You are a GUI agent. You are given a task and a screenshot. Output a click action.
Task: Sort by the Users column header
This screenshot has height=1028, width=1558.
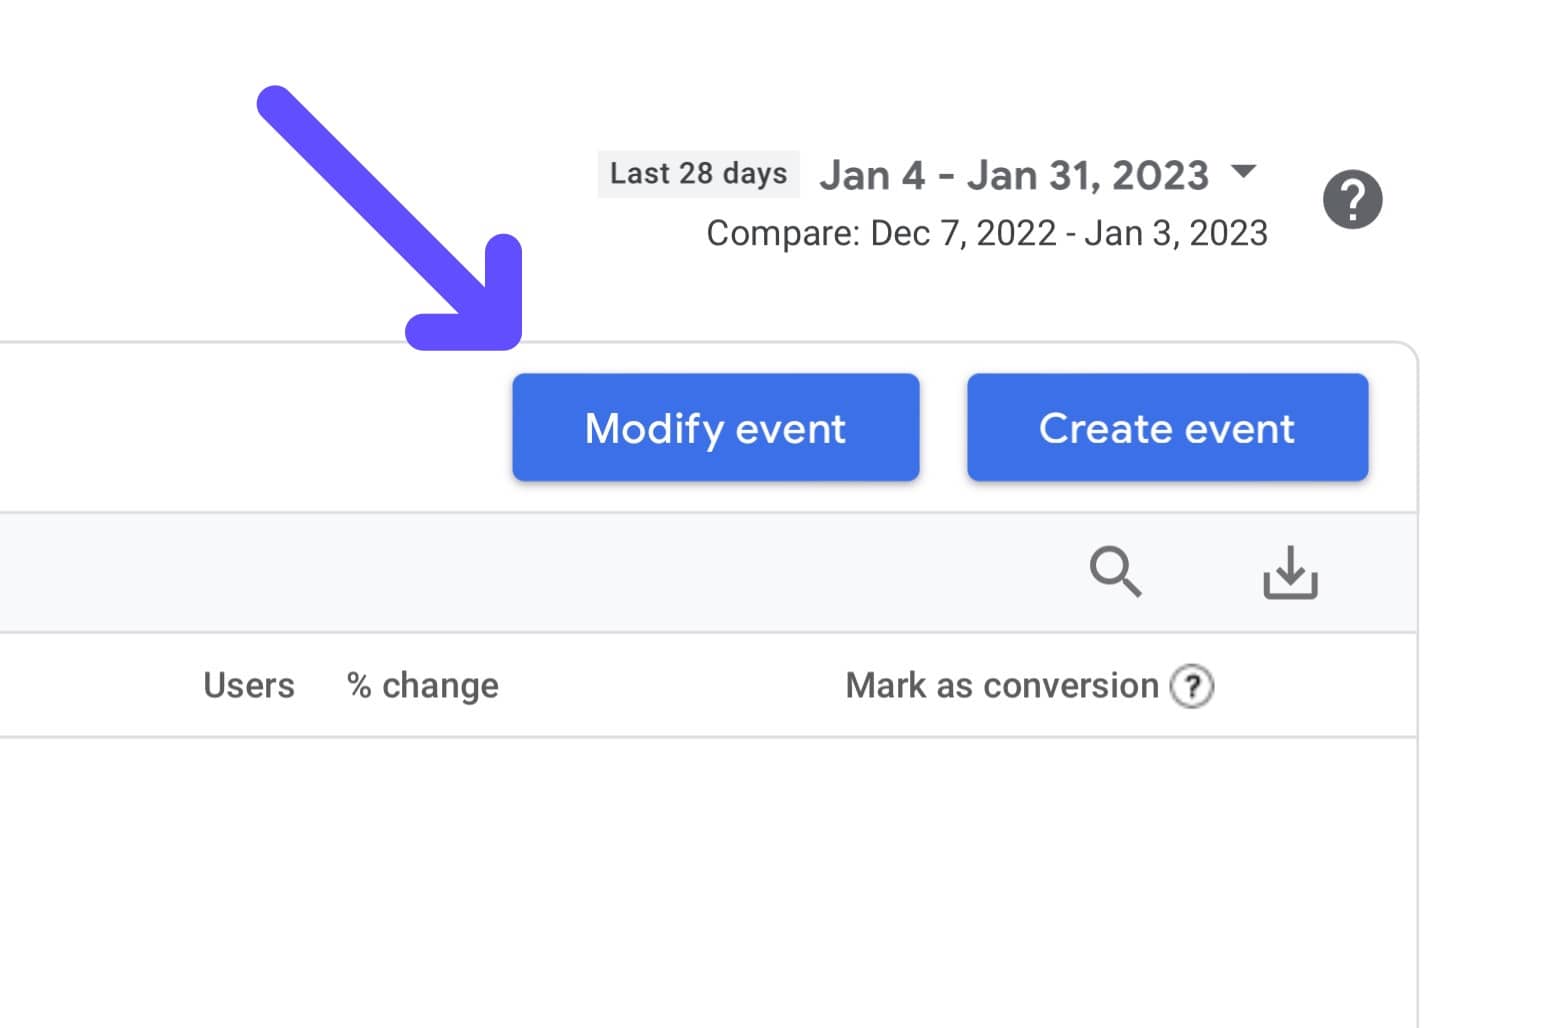[x=248, y=686]
